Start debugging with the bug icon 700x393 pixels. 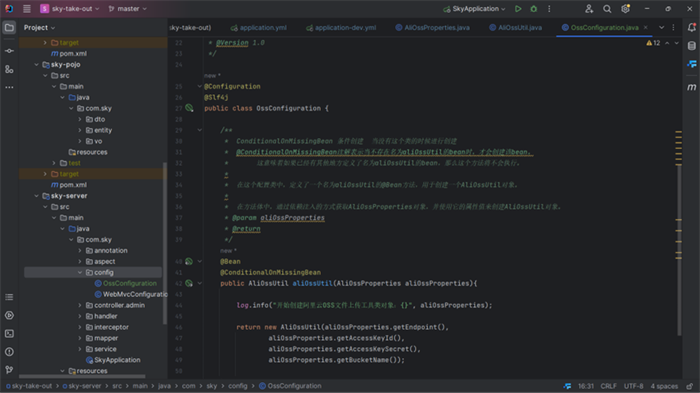533,8
